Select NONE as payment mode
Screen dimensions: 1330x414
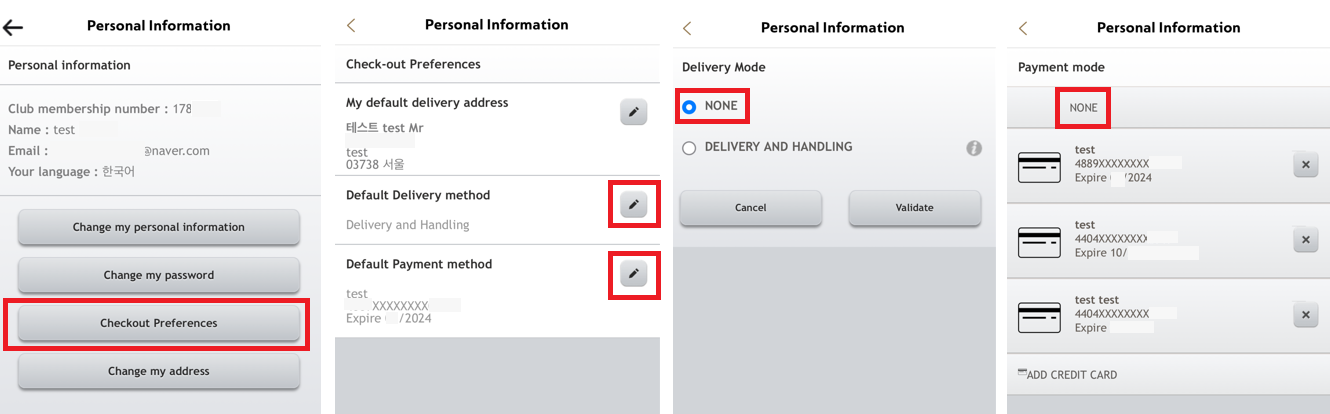click(x=1083, y=108)
